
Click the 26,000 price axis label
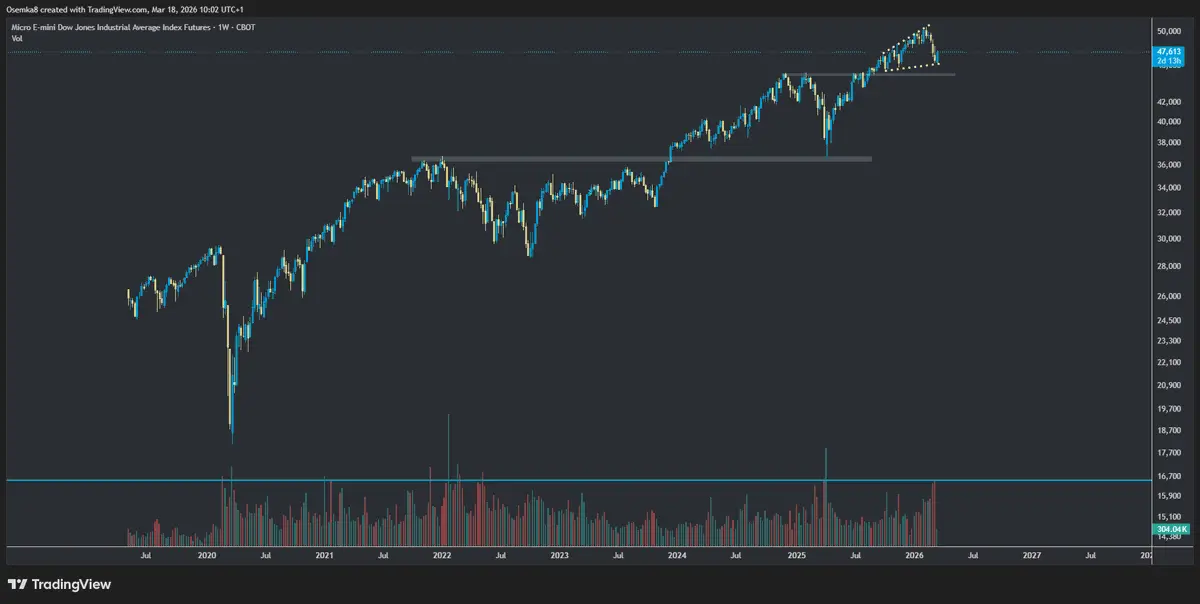pos(1168,296)
